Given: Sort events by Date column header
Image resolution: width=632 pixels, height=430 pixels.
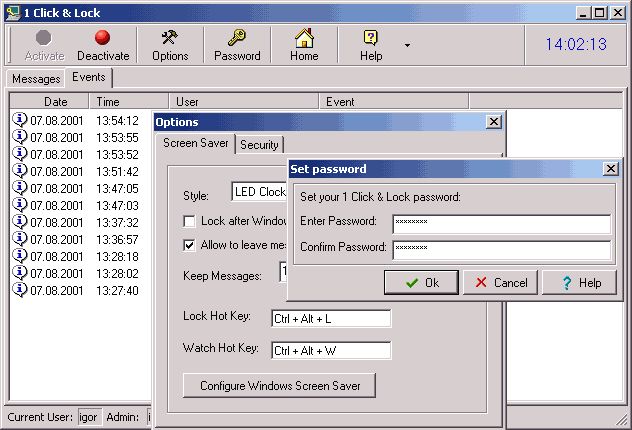Looking at the screenshot, I should click(x=49, y=102).
